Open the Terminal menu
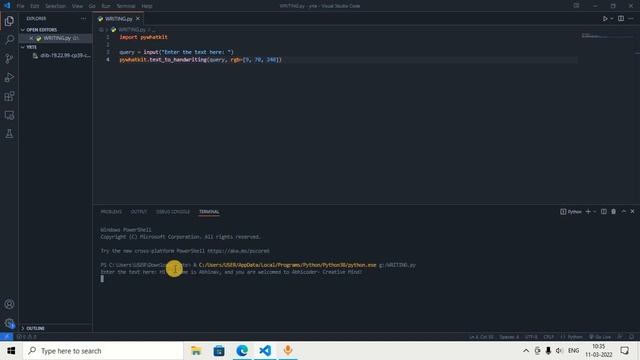Viewport: 640px width, 360px height. coord(126,6)
